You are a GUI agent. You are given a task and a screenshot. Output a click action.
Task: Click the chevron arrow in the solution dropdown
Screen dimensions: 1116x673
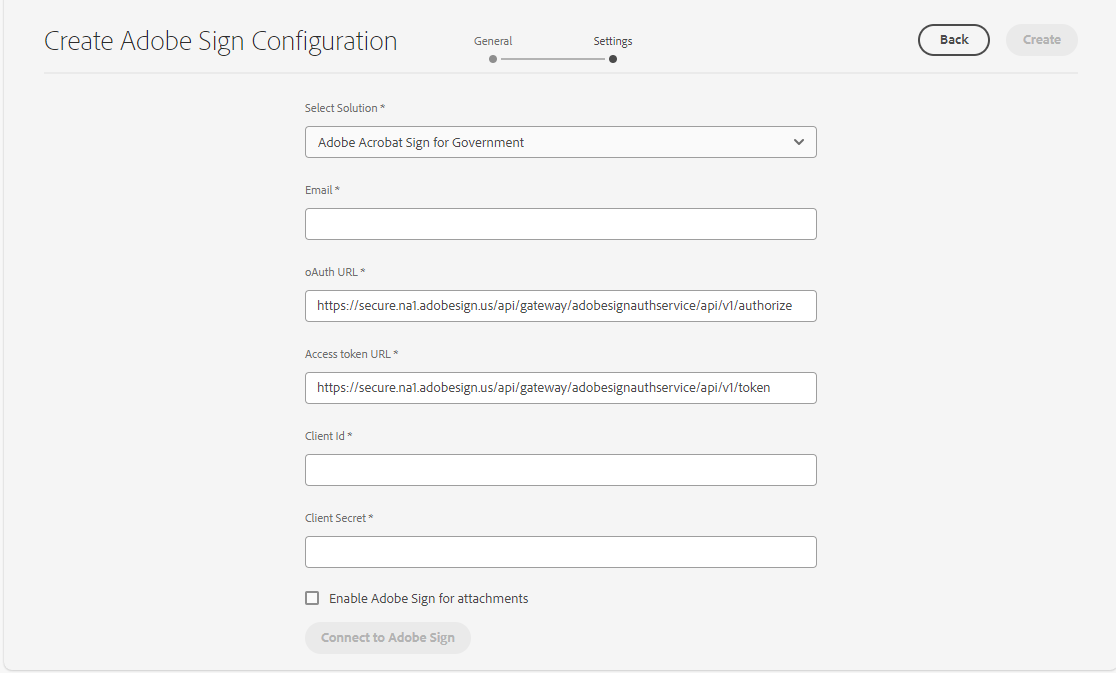[799, 142]
